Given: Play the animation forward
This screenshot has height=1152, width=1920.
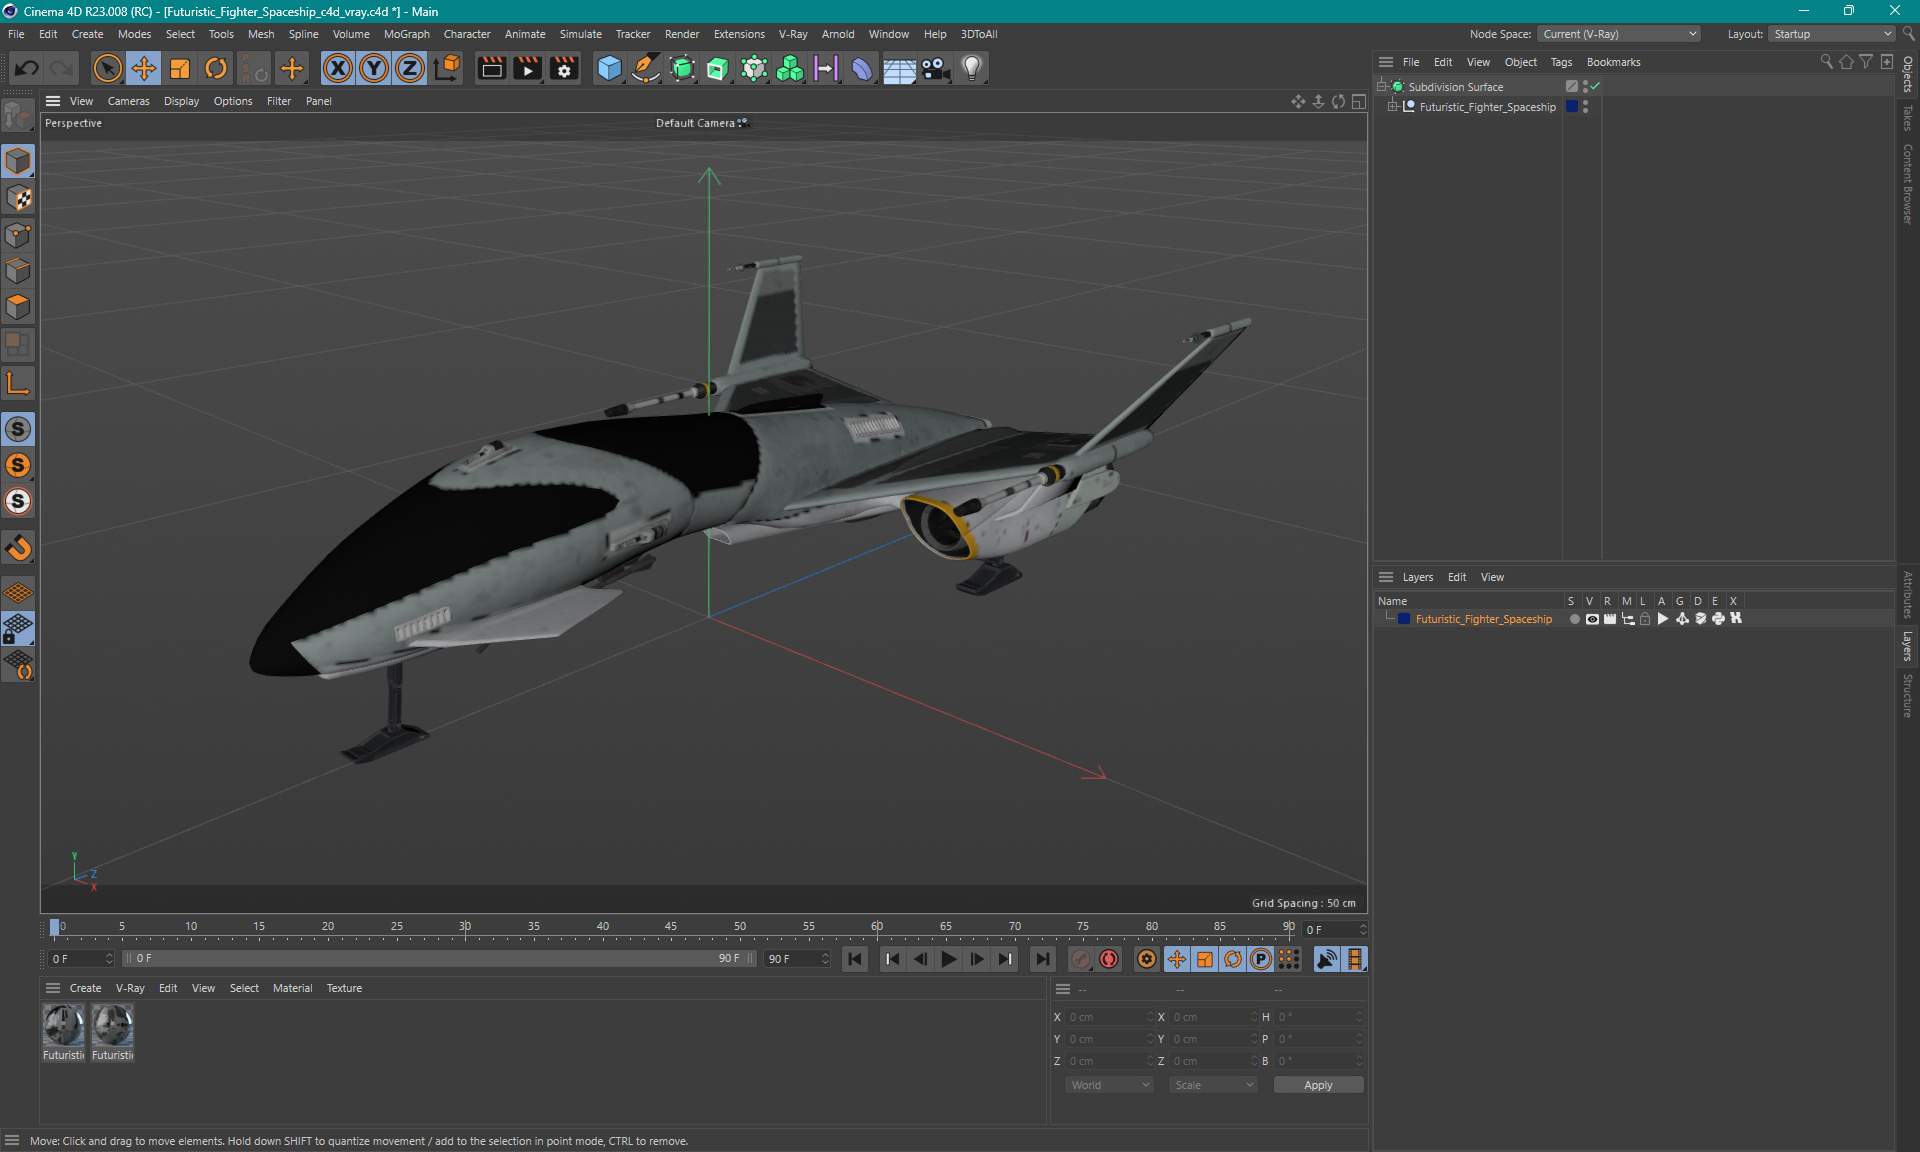Looking at the screenshot, I should (948, 959).
